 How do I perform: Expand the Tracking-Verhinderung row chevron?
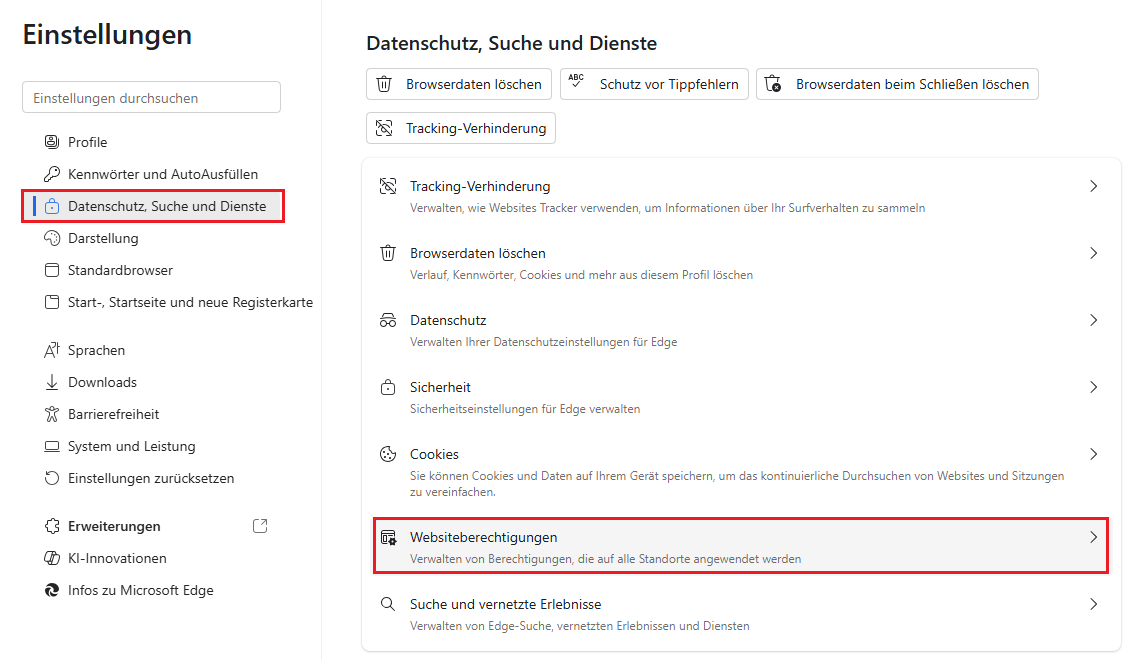pyautogui.click(x=1093, y=186)
